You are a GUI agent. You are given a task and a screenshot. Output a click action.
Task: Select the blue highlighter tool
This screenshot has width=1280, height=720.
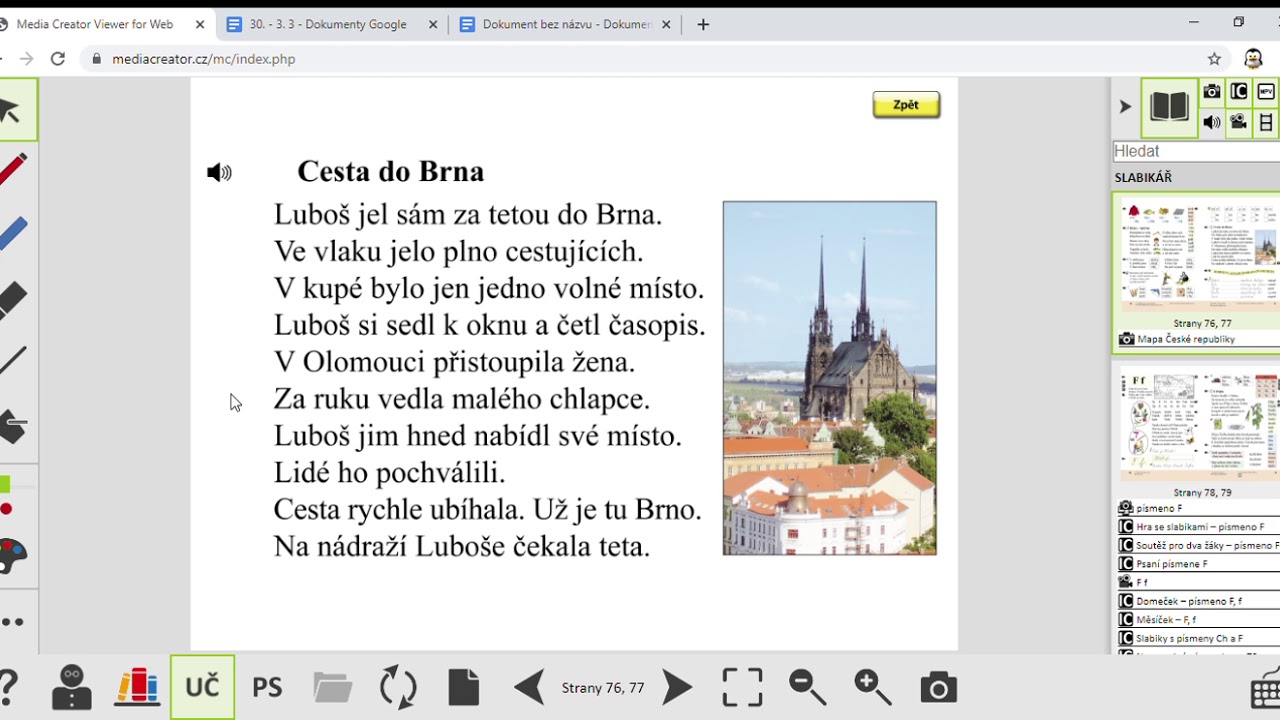click(x=12, y=235)
